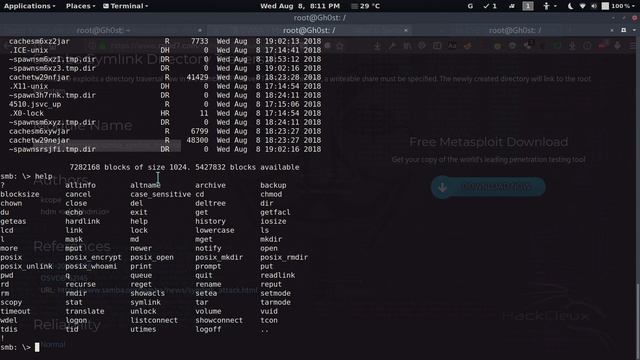Click the clock showing Wed Aug 8, 8:11 PM
Image resolution: width=640 pixels, height=360 pixels.
click(x=300, y=6)
